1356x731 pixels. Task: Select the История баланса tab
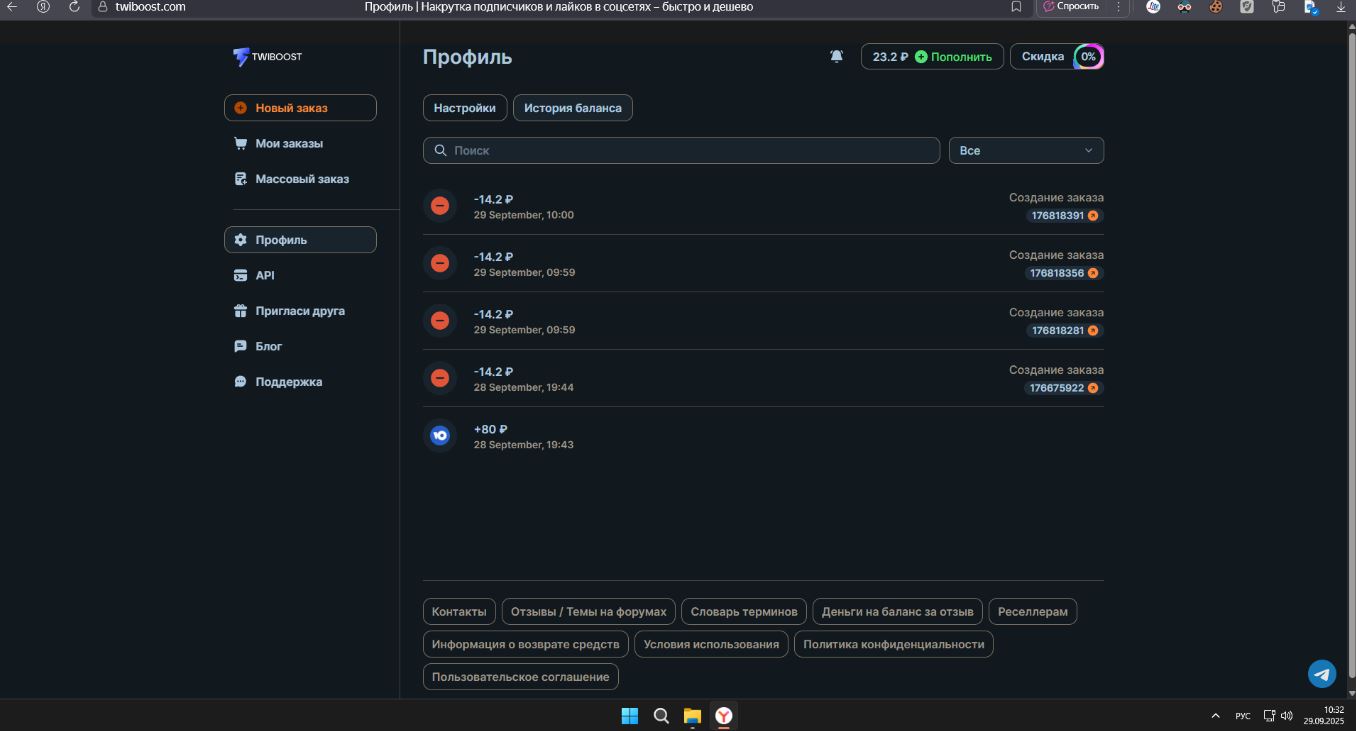(572, 108)
